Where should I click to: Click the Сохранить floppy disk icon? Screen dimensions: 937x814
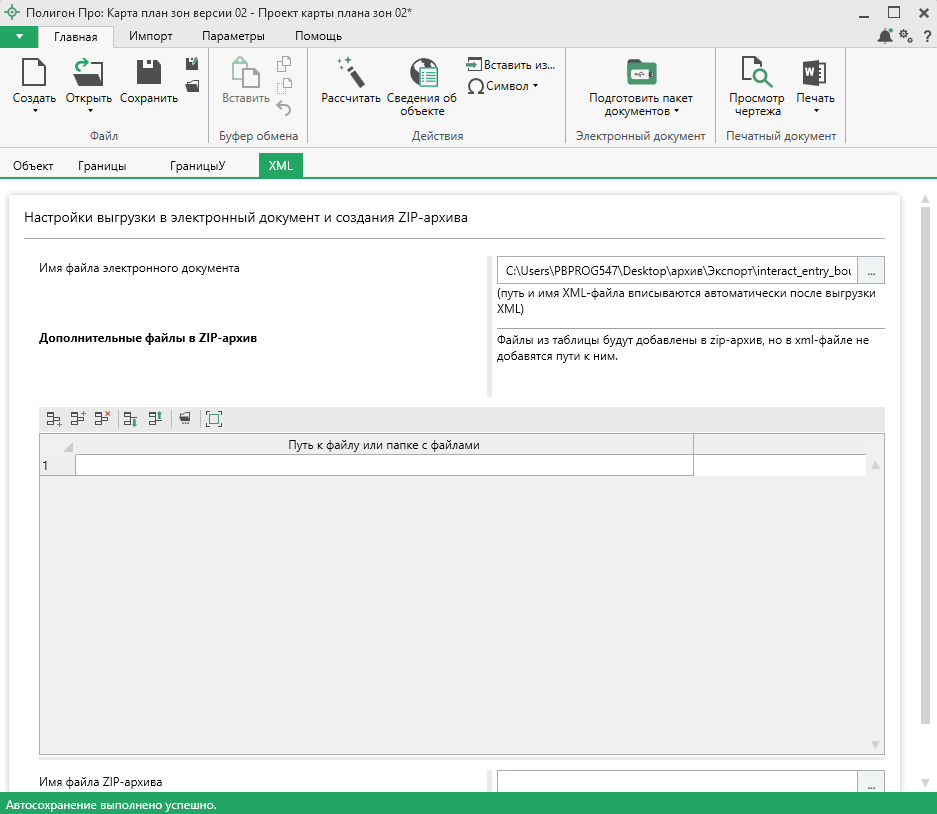tap(149, 72)
